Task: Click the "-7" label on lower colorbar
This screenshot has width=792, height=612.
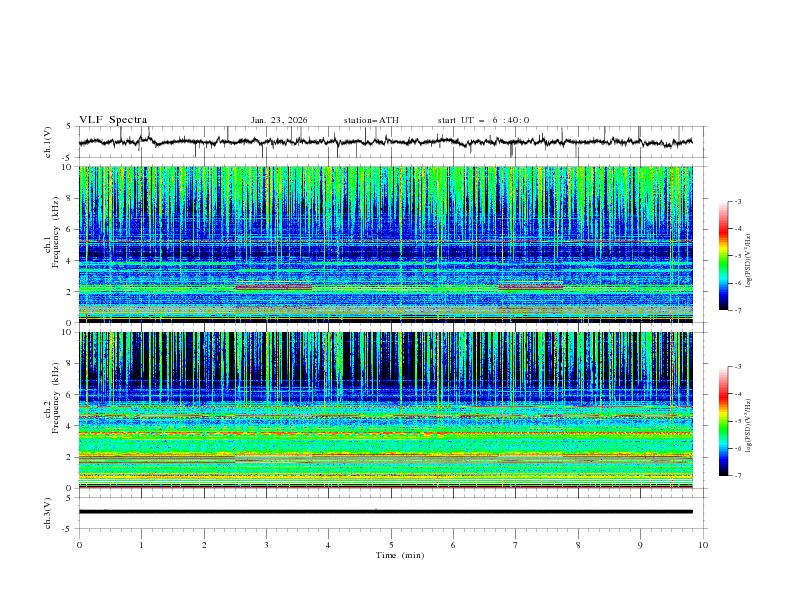Action: coord(738,476)
